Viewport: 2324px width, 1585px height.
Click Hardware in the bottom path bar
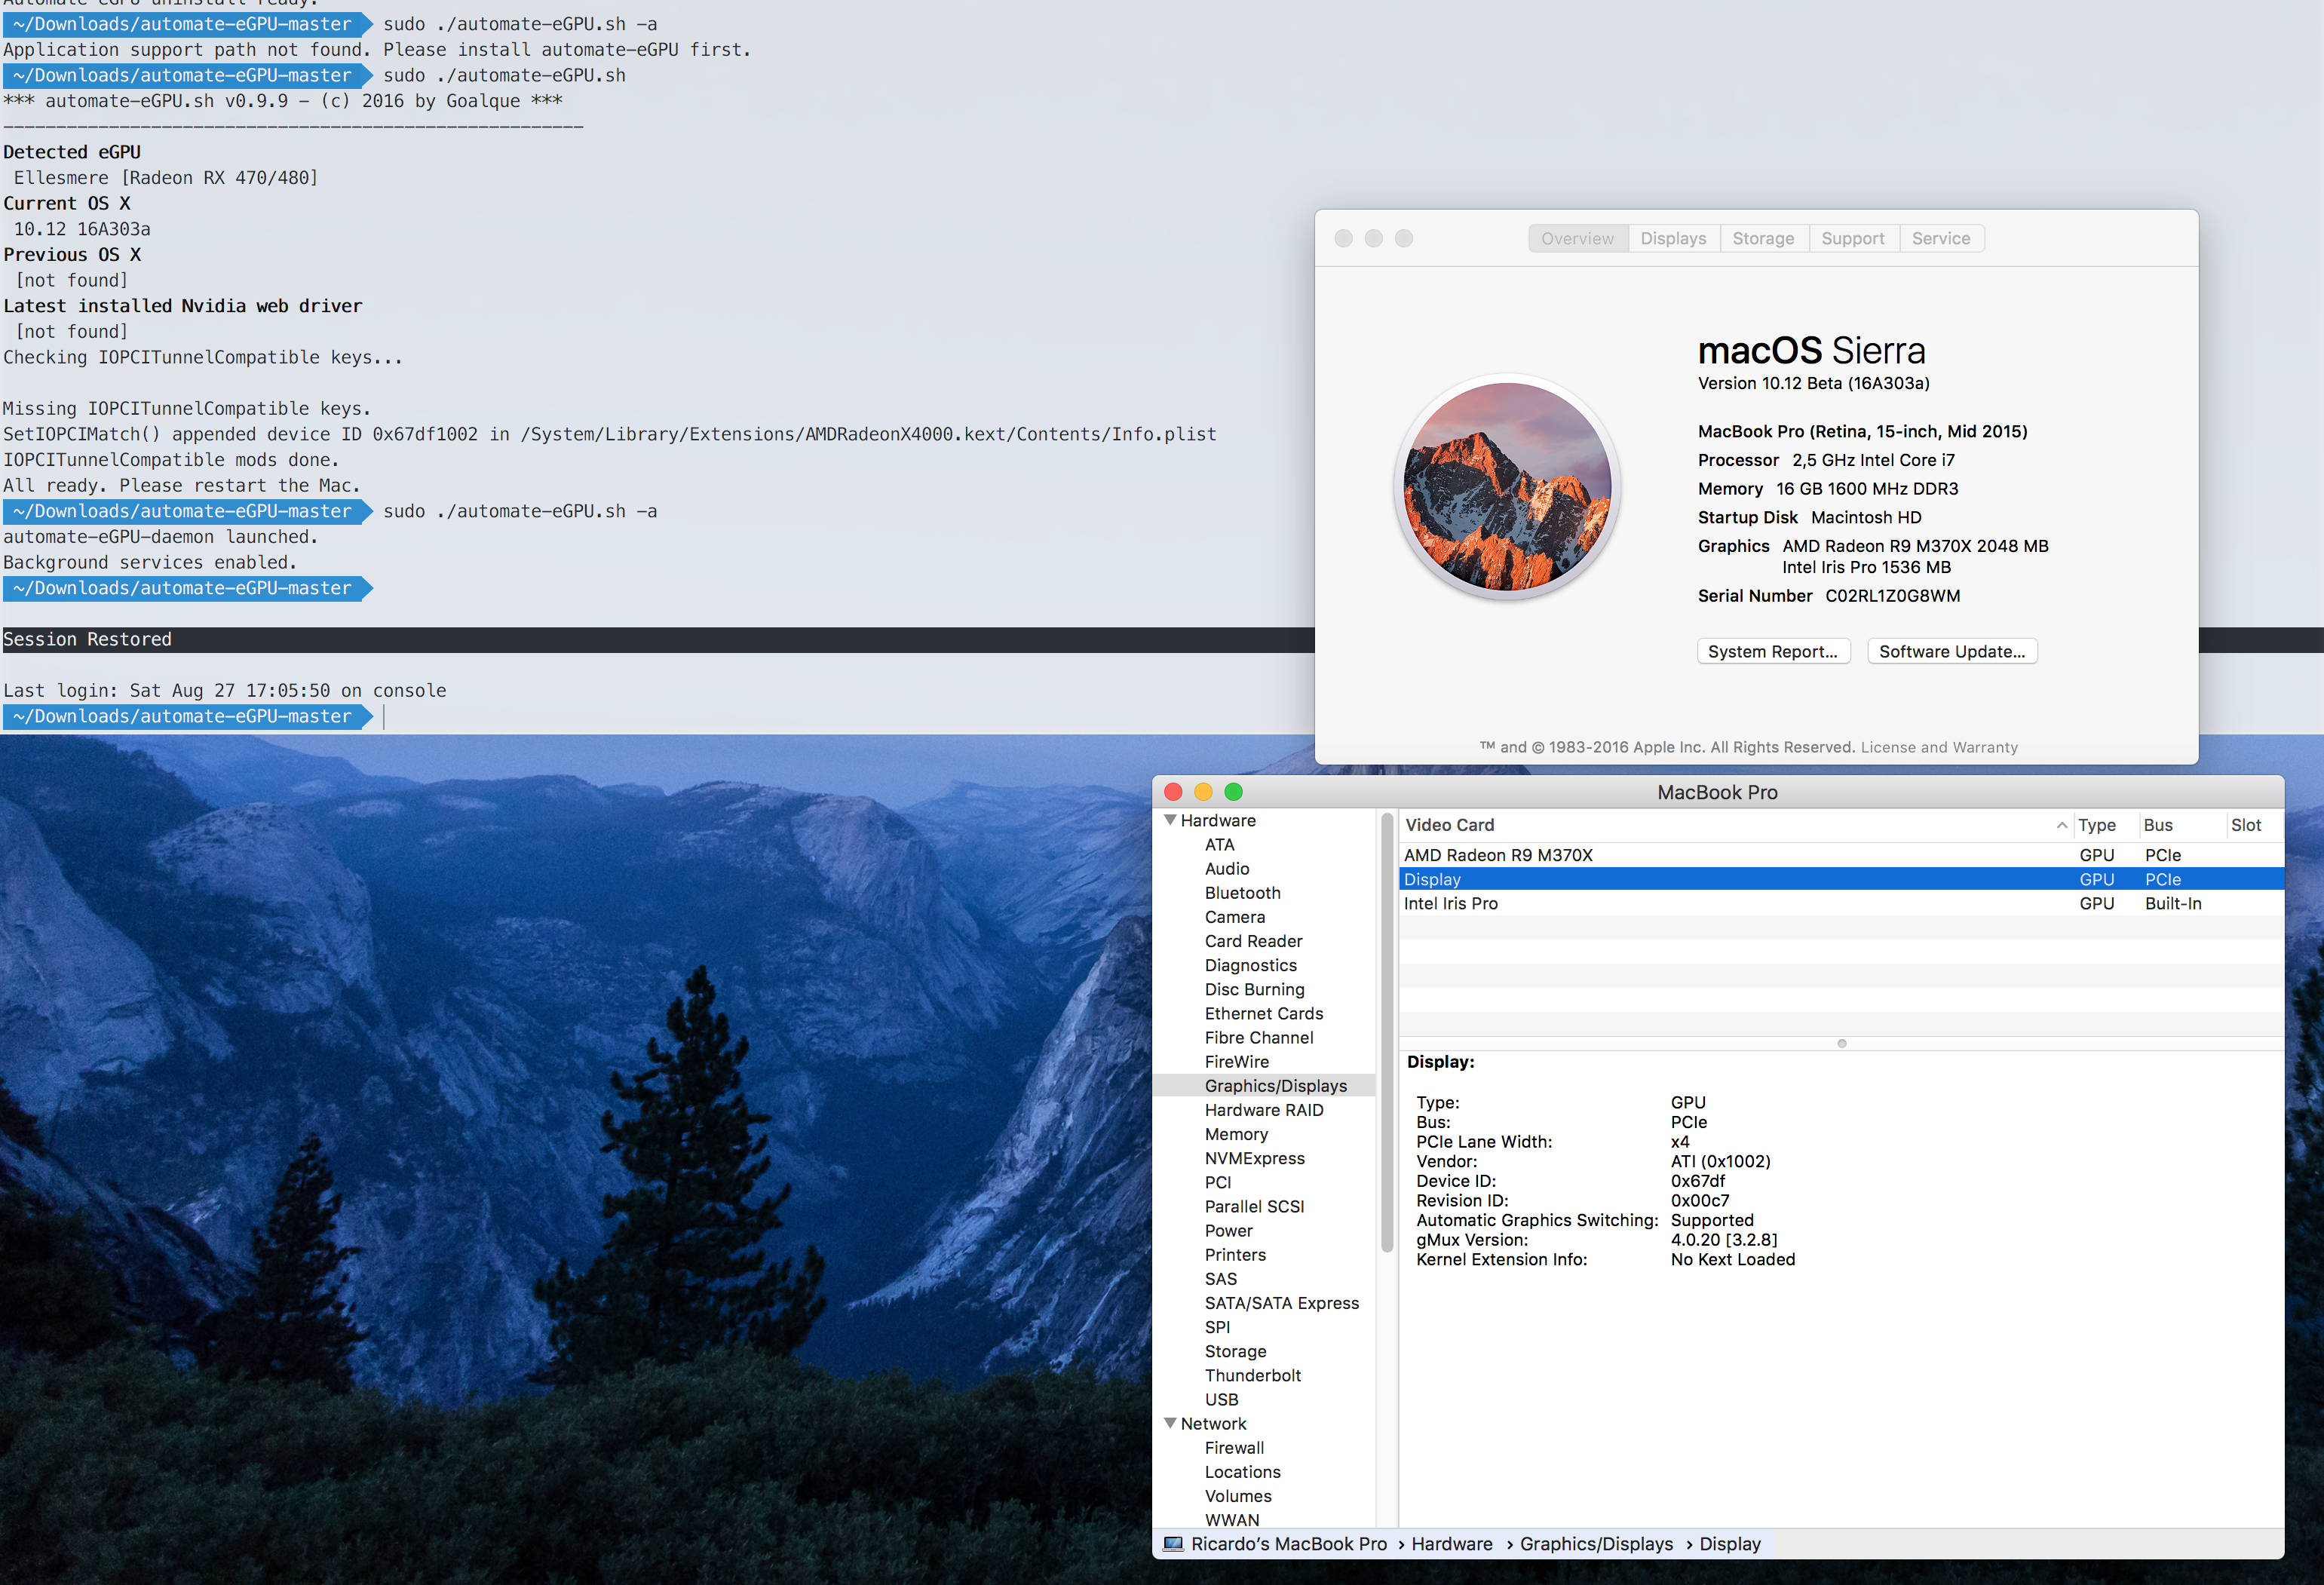[1452, 1544]
